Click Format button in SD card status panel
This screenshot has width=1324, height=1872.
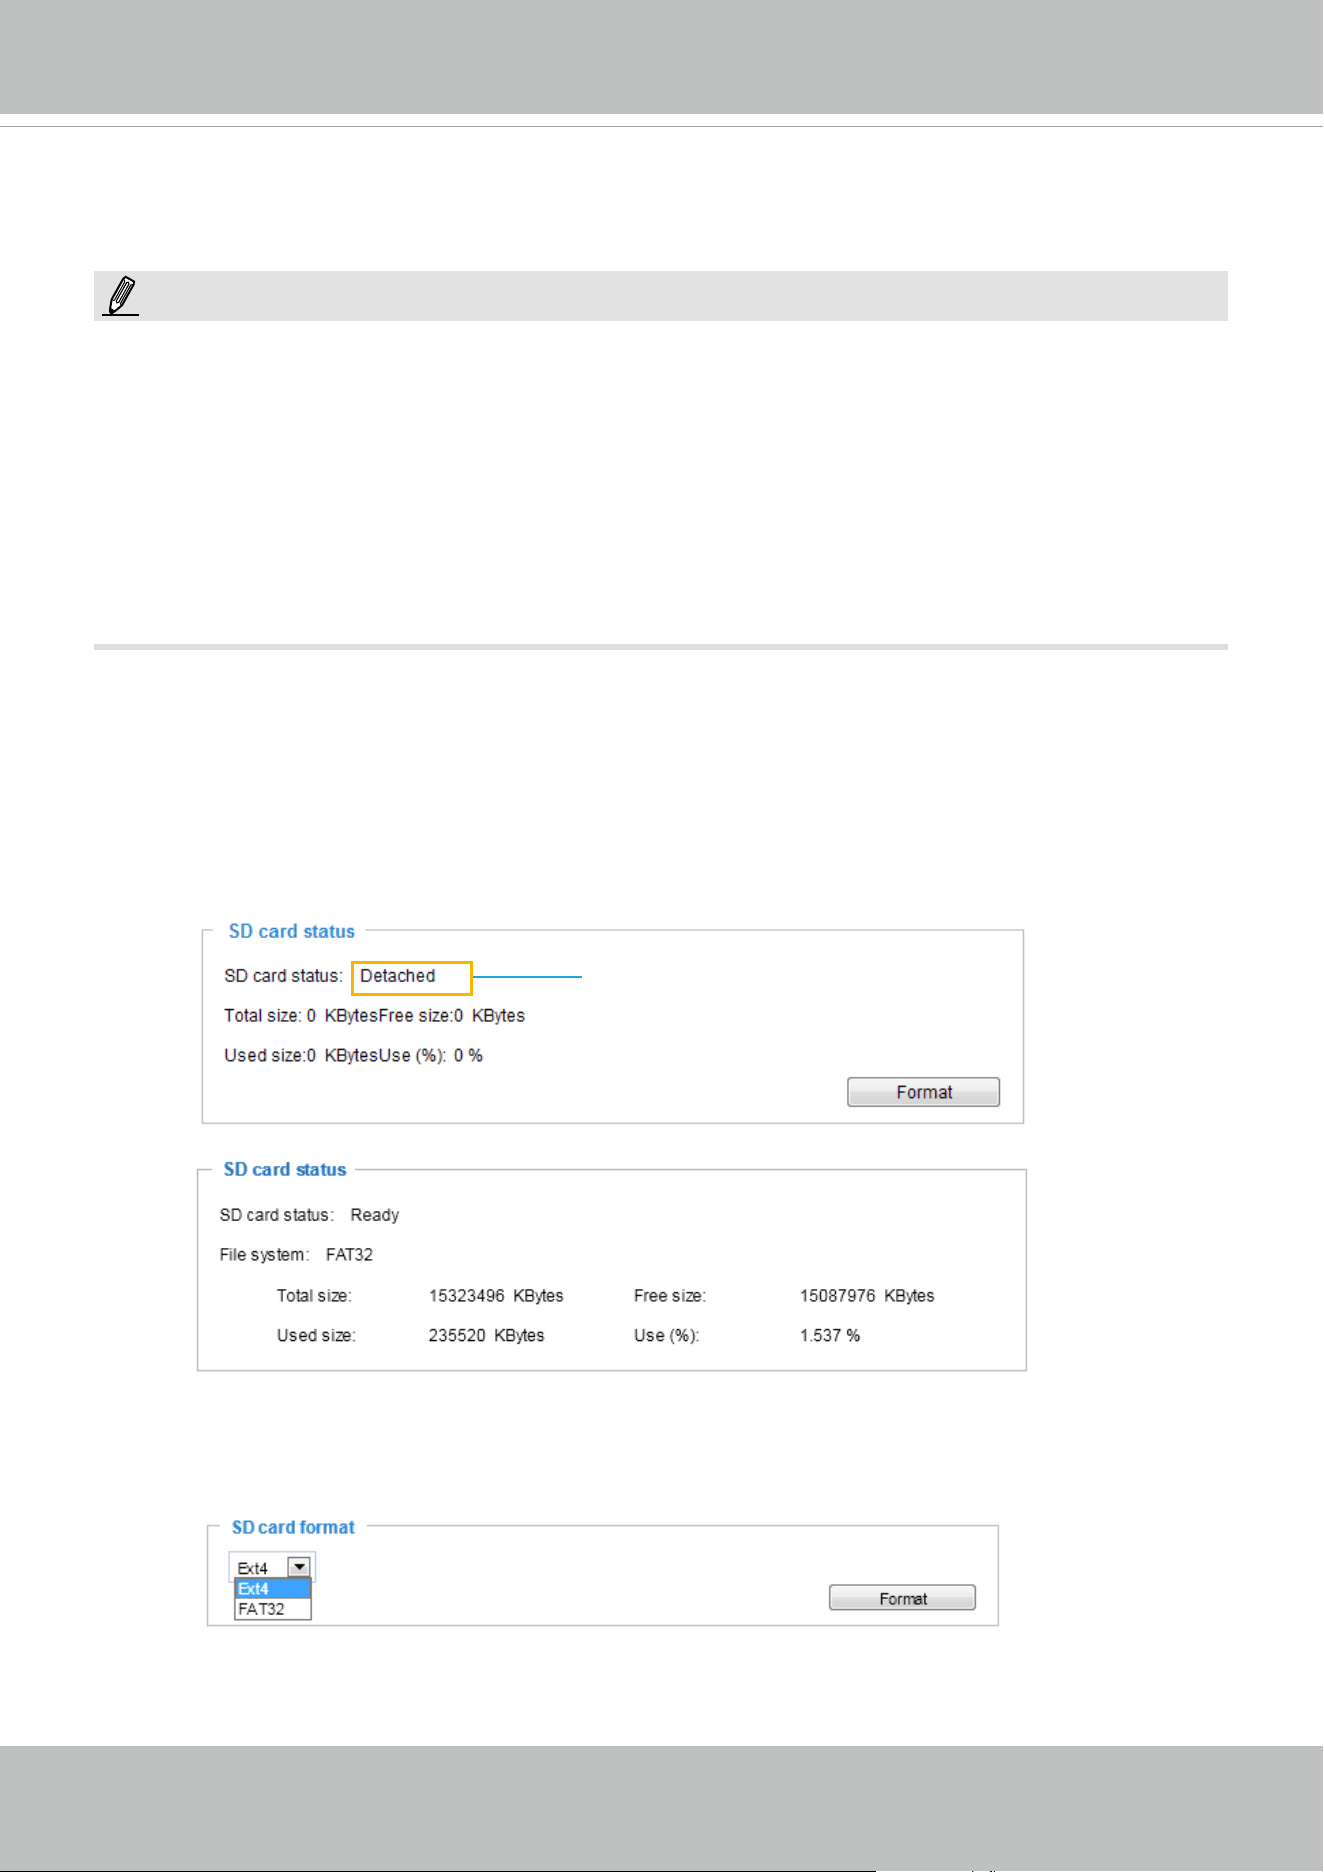[x=923, y=1092]
